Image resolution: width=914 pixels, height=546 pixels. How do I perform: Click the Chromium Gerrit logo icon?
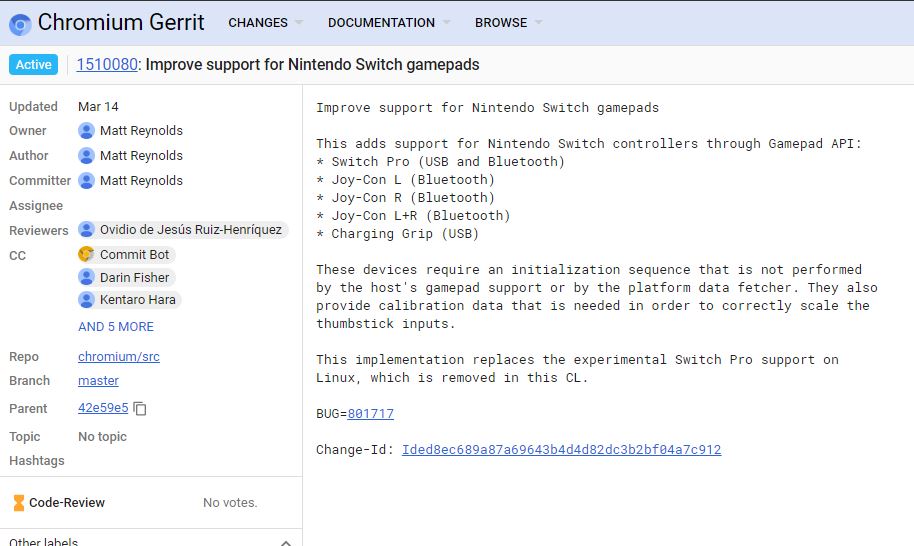20,23
